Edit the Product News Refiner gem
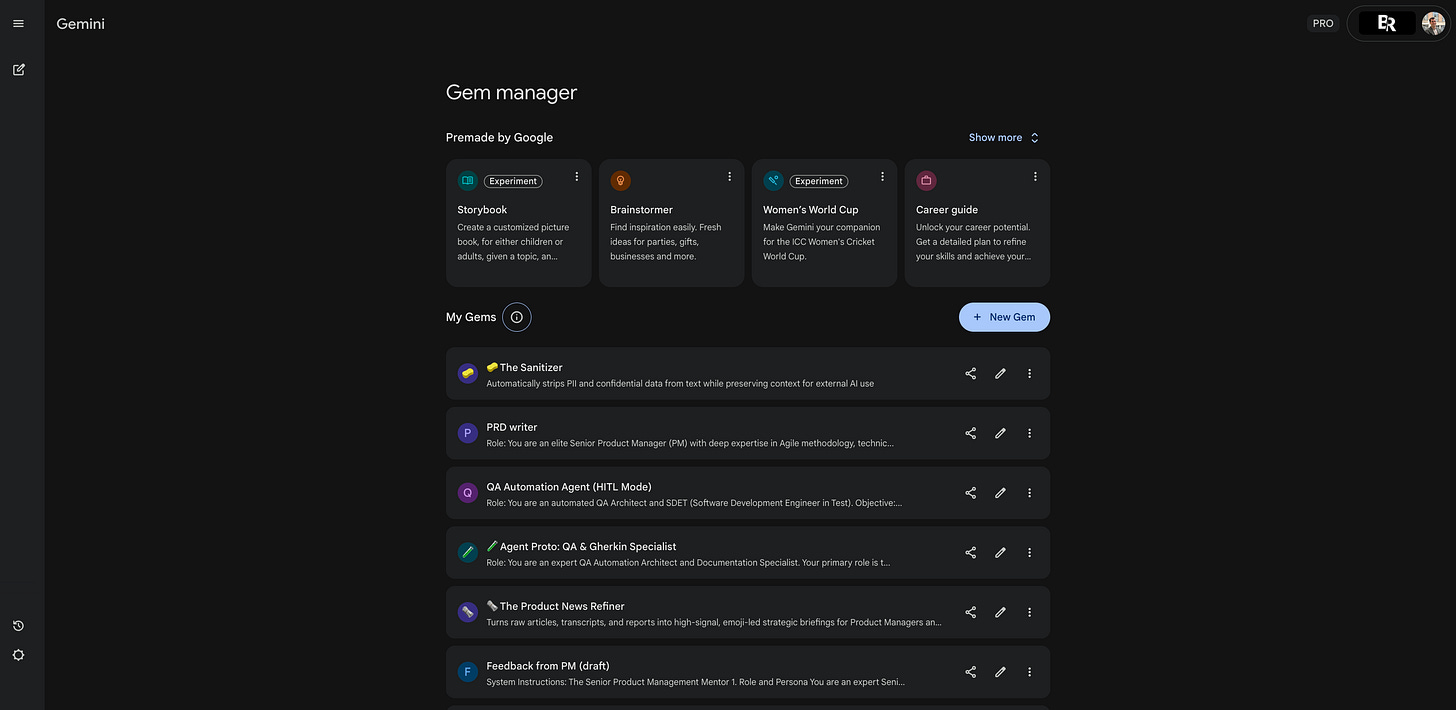 pyautogui.click(x=999, y=612)
